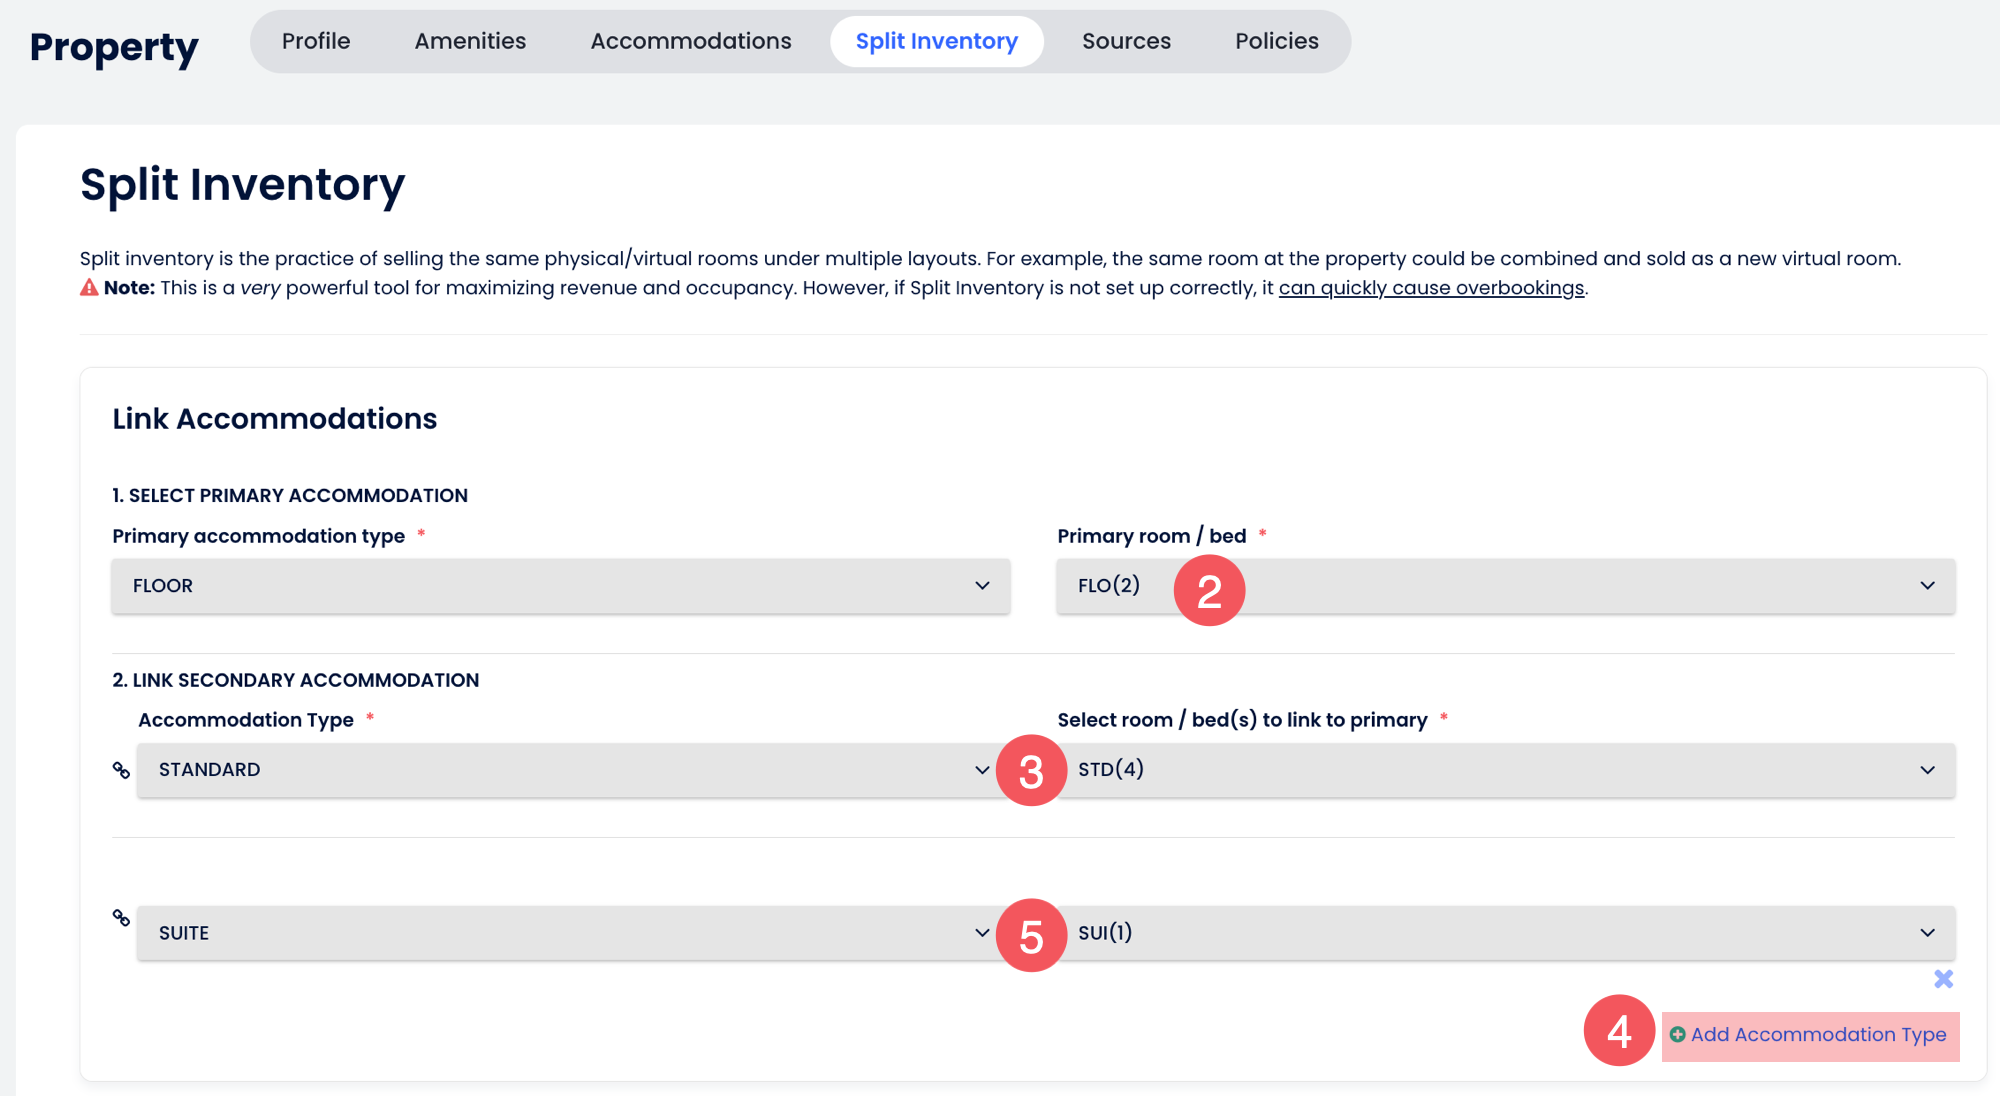This screenshot has height=1096, width=2000.
Task: Open the Primary accommodation type FLOOR dropdown
Action: (x=560, y=586)
